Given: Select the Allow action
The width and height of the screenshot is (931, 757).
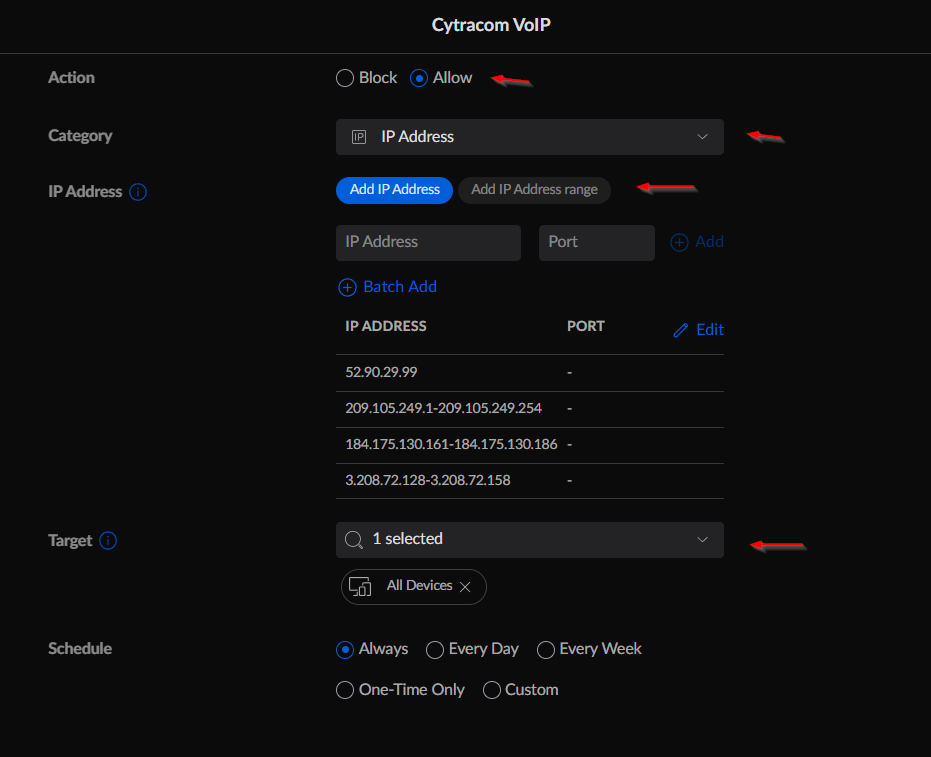Looking at the screenshot, I should (x=419, y=77).
